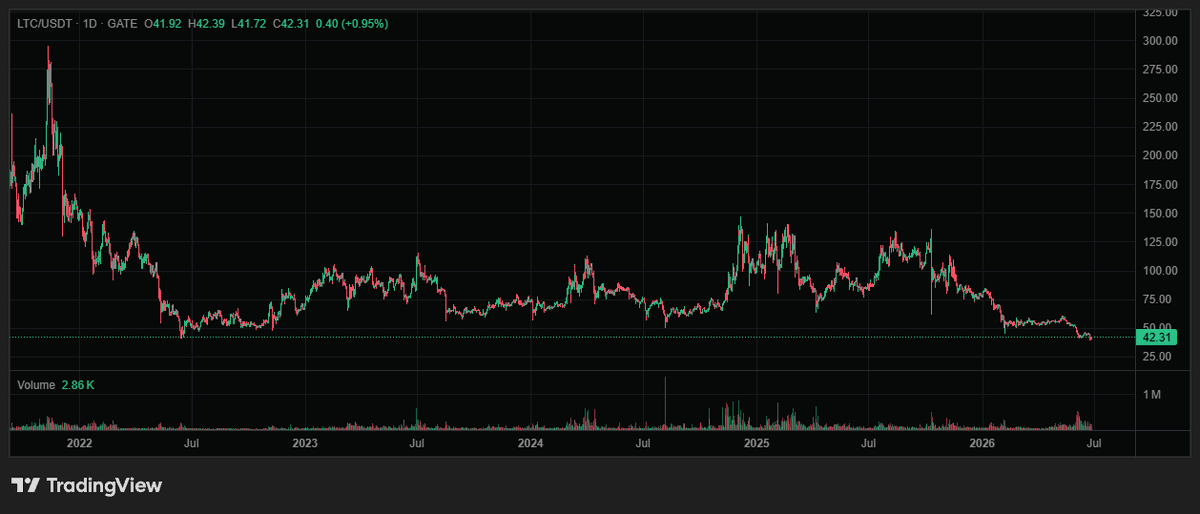Click the Volume indicator label
Screen dimensions: 1200x514
34,384
